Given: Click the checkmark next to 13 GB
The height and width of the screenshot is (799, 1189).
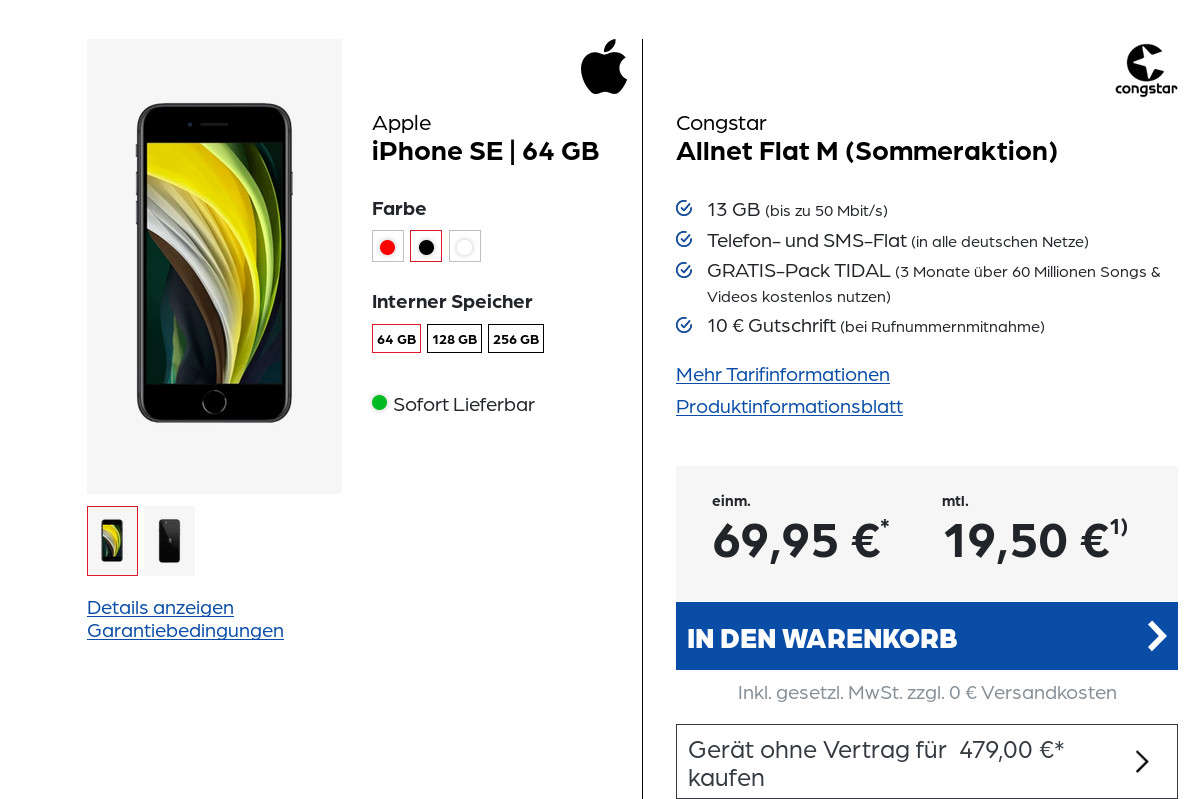Looking at the screenshot, I should click(684, 208).
